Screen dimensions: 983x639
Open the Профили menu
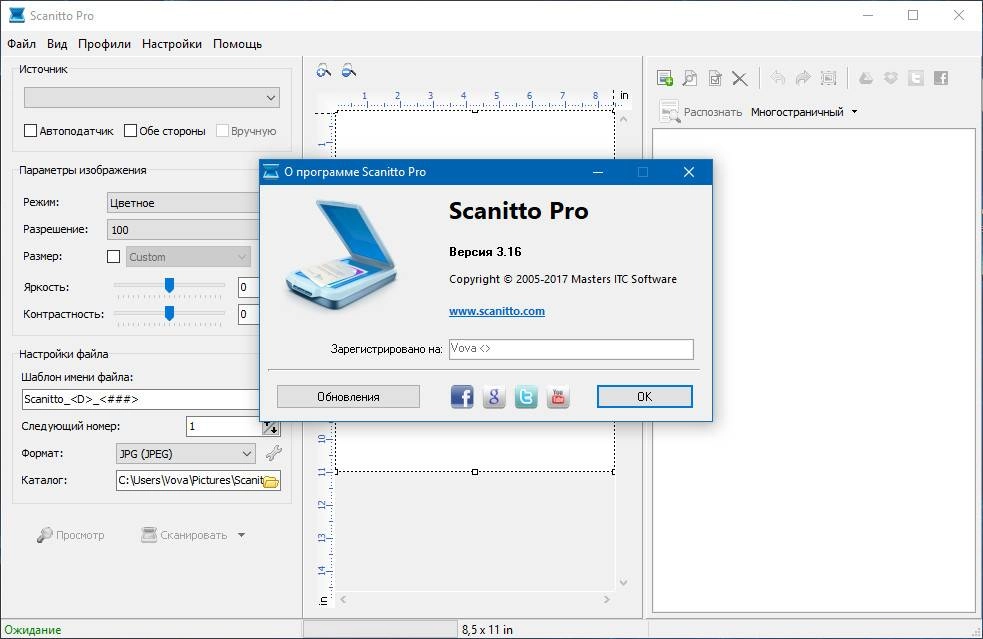coord(105,44)
